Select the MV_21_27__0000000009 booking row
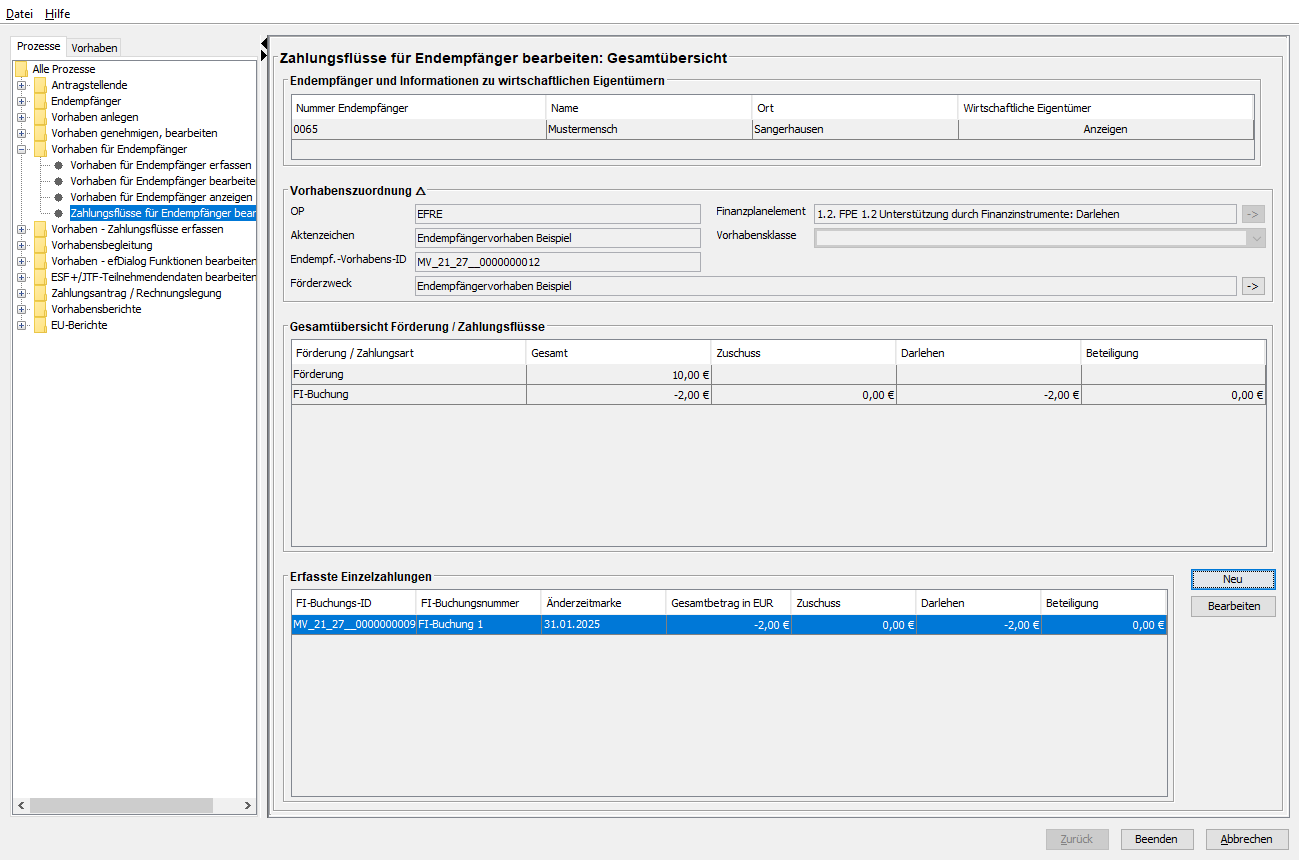Viewport: 1299px width, 860px height. [729, 625]
